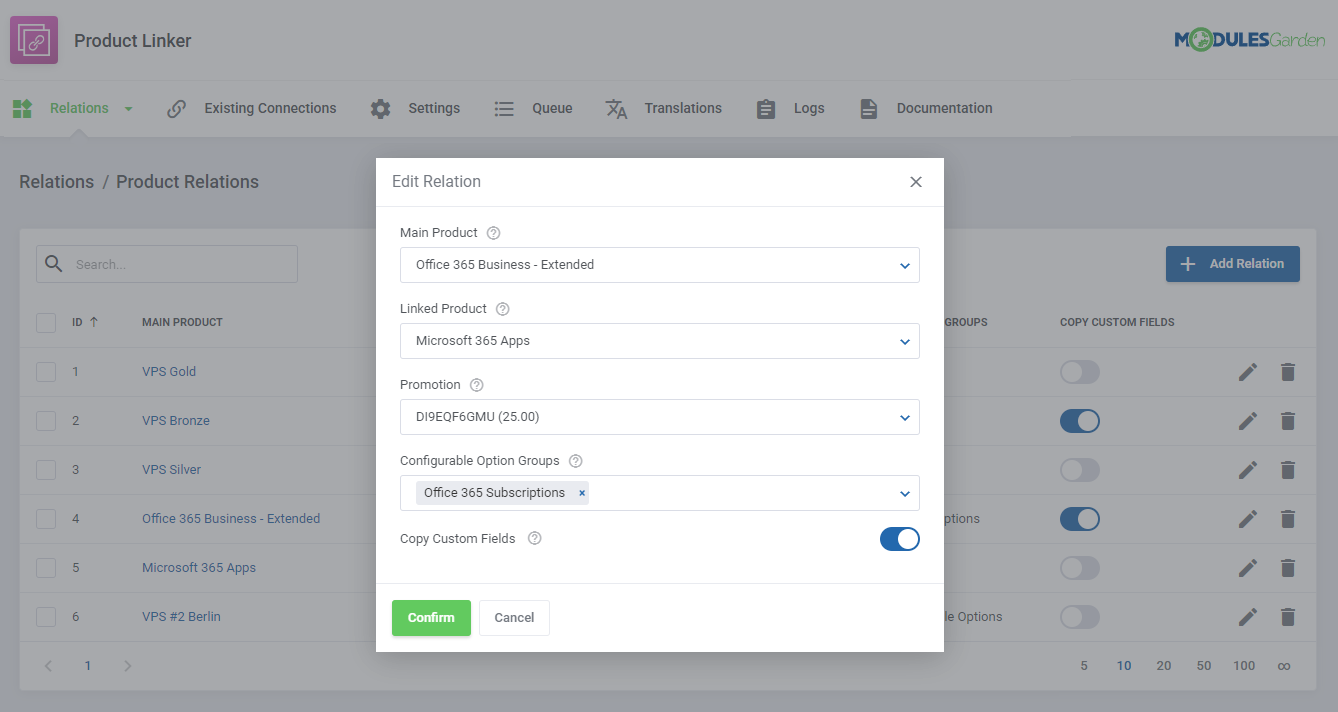Disable the Copy Custom Fields toggle
Image resolution: width=1338 pixels, height=712 pixels.
click(x=899, y=539)
